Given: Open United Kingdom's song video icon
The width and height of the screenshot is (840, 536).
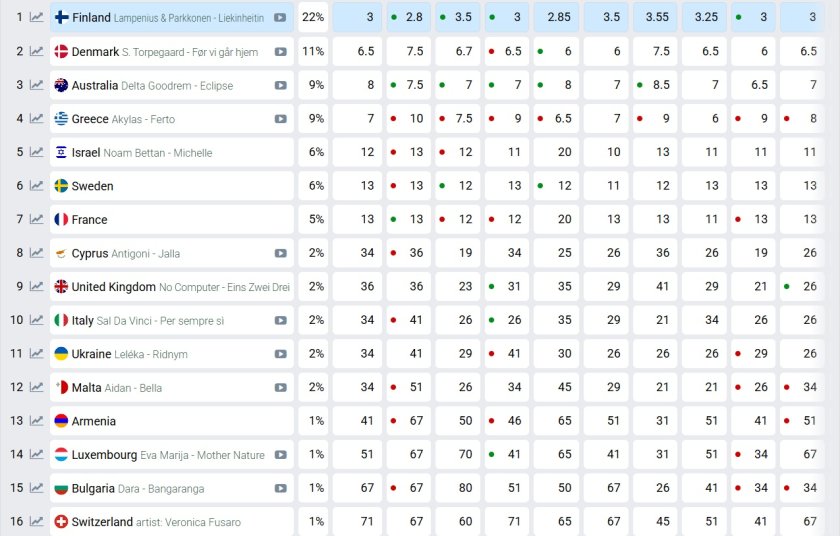Looking at the screenshot, I should click(x=281, y=287).
